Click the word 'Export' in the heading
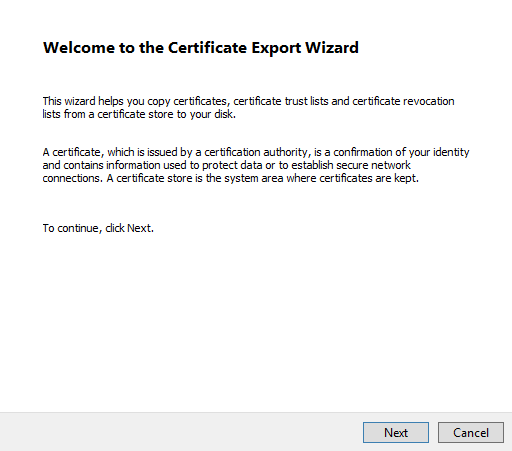512x451 pixels. coord(276,48)
